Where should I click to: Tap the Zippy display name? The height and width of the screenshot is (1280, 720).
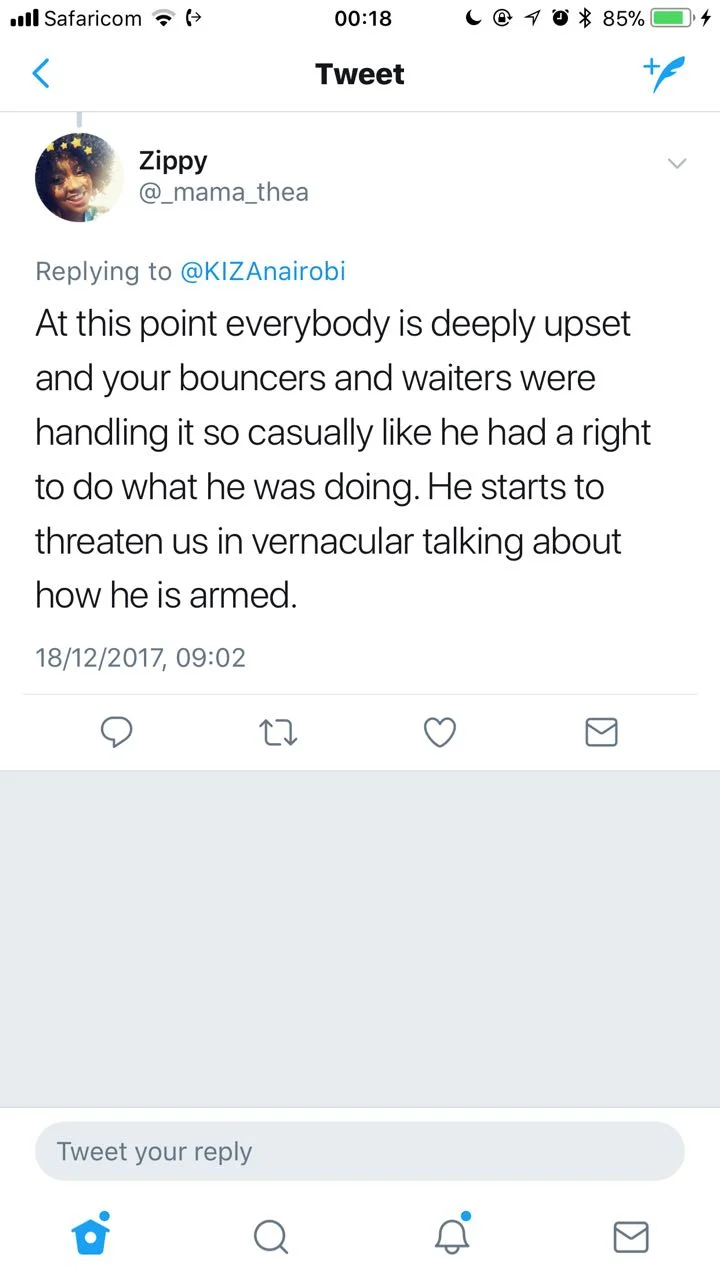[x=173, y=161]
